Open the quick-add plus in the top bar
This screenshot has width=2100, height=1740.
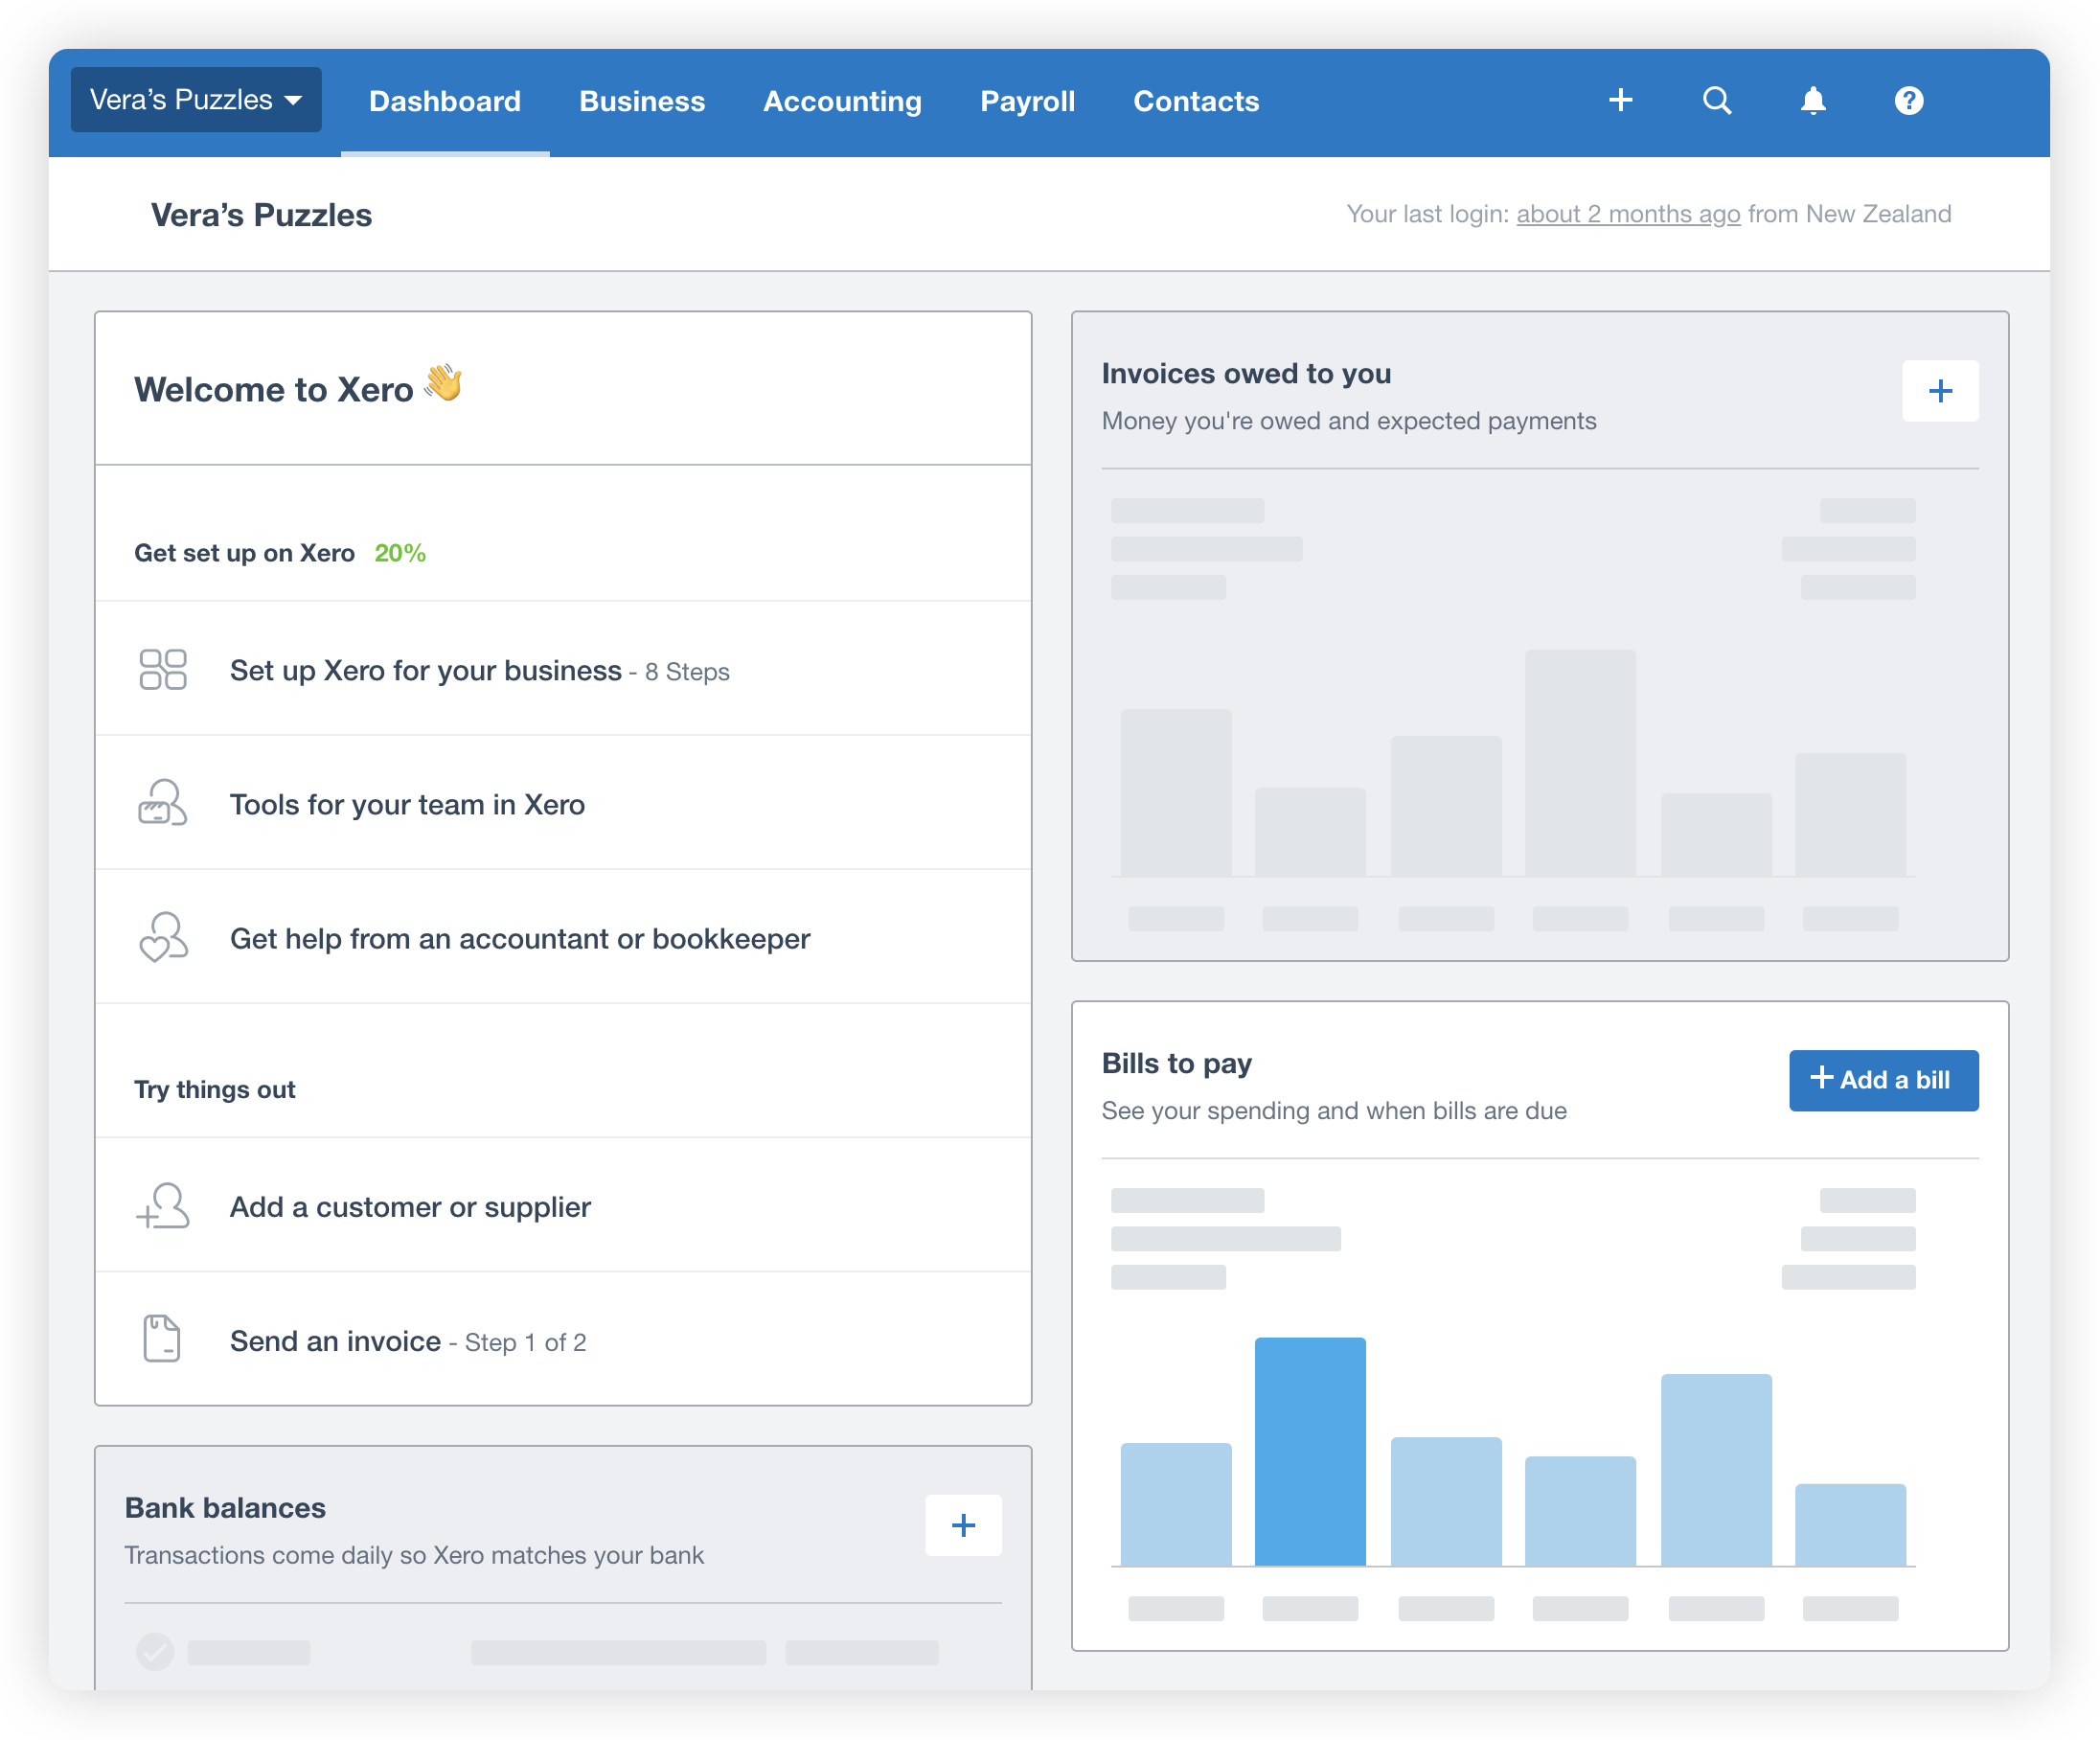(x=1621, y=100)
